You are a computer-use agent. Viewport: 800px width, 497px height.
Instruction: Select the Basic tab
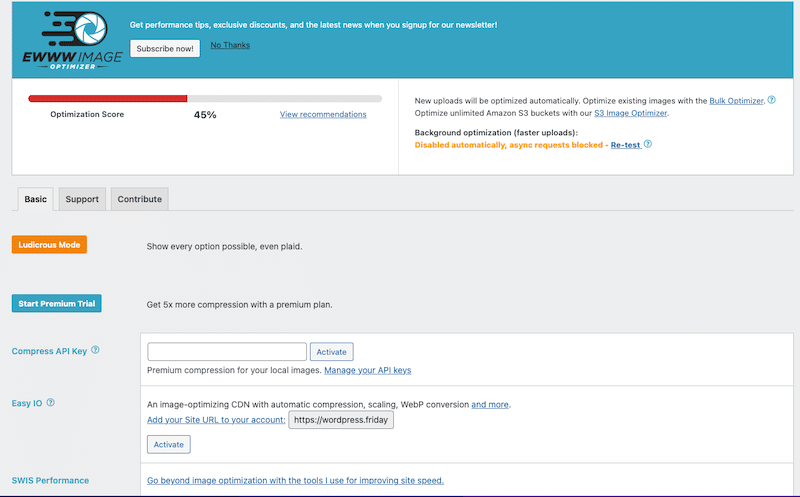pyautogui.click(x=35, y=199)
